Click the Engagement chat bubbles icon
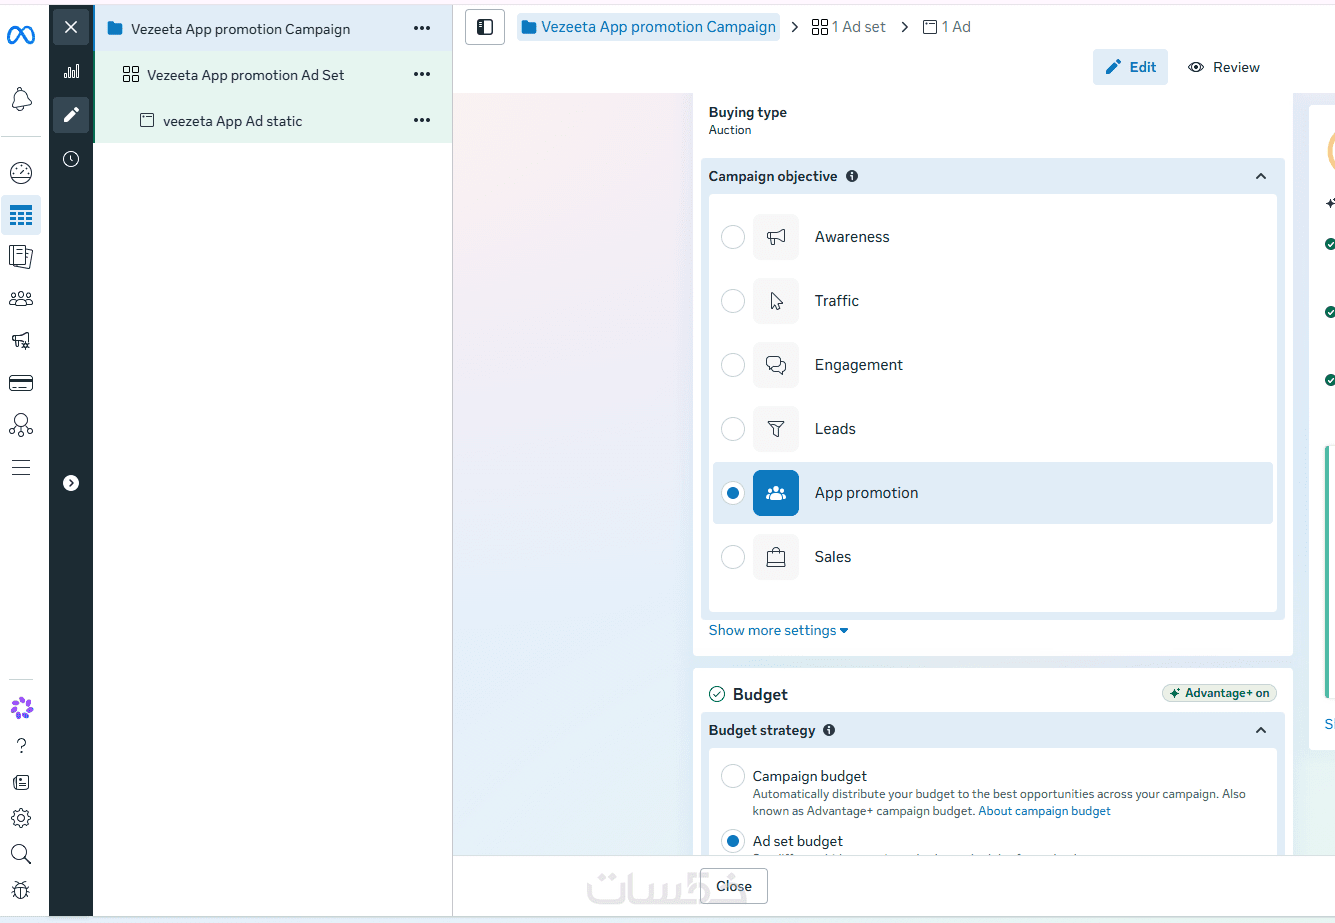Image resolution: width=1335 pixels, height=923 pixels. click(x=776, y=365)
